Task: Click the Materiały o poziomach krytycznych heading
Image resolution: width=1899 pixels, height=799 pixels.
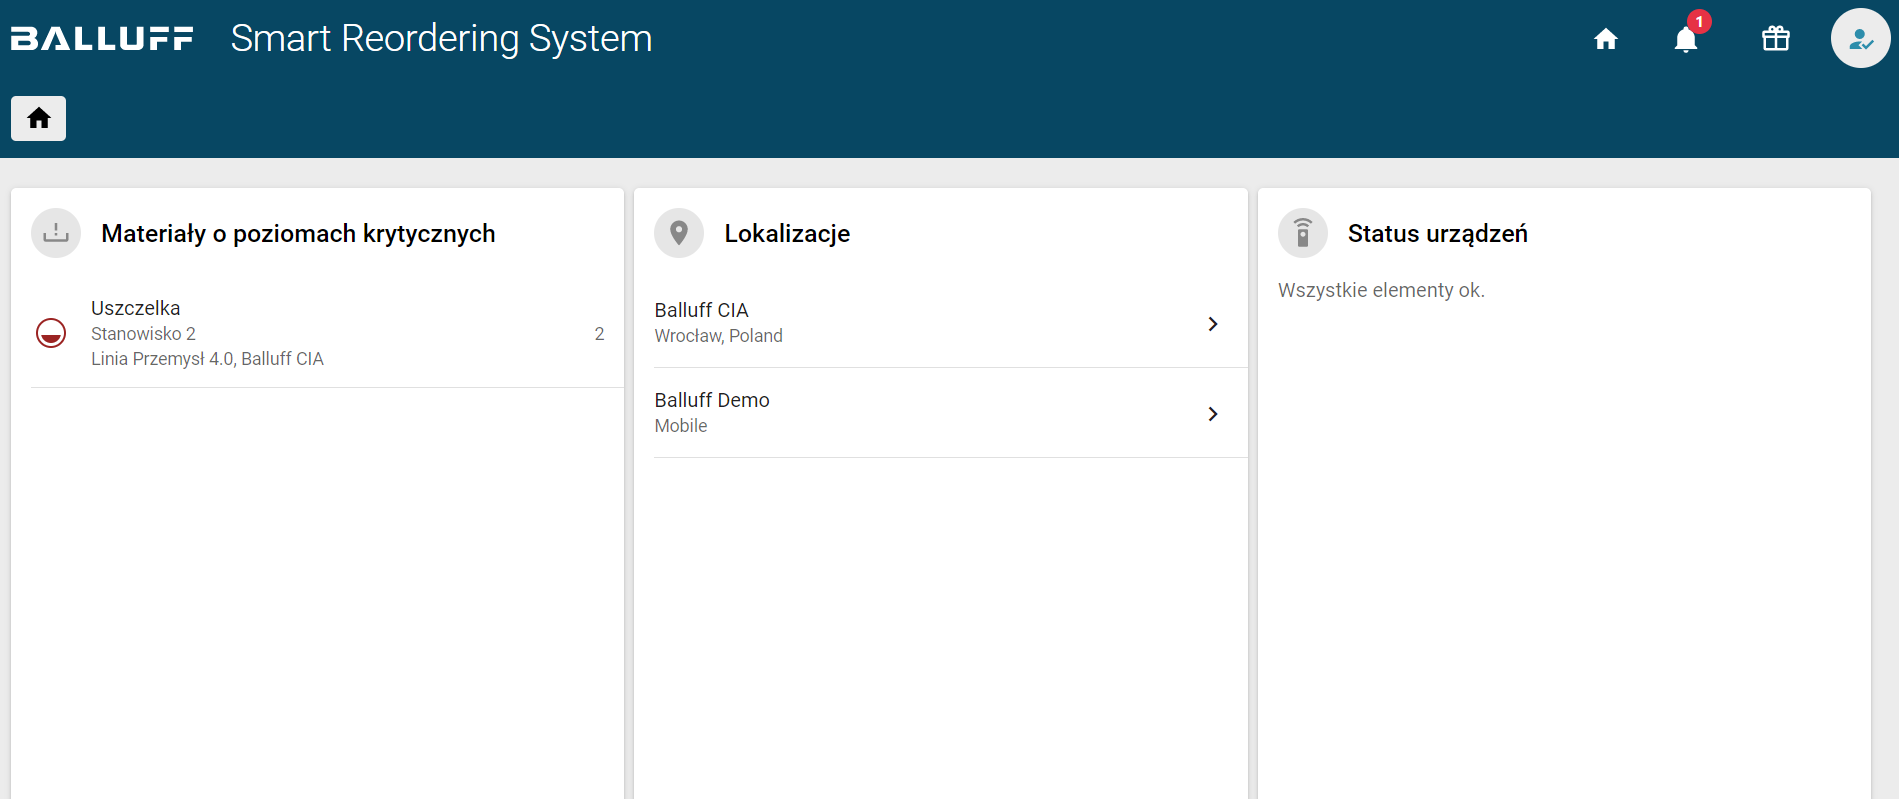Action: tap(298, 233)
